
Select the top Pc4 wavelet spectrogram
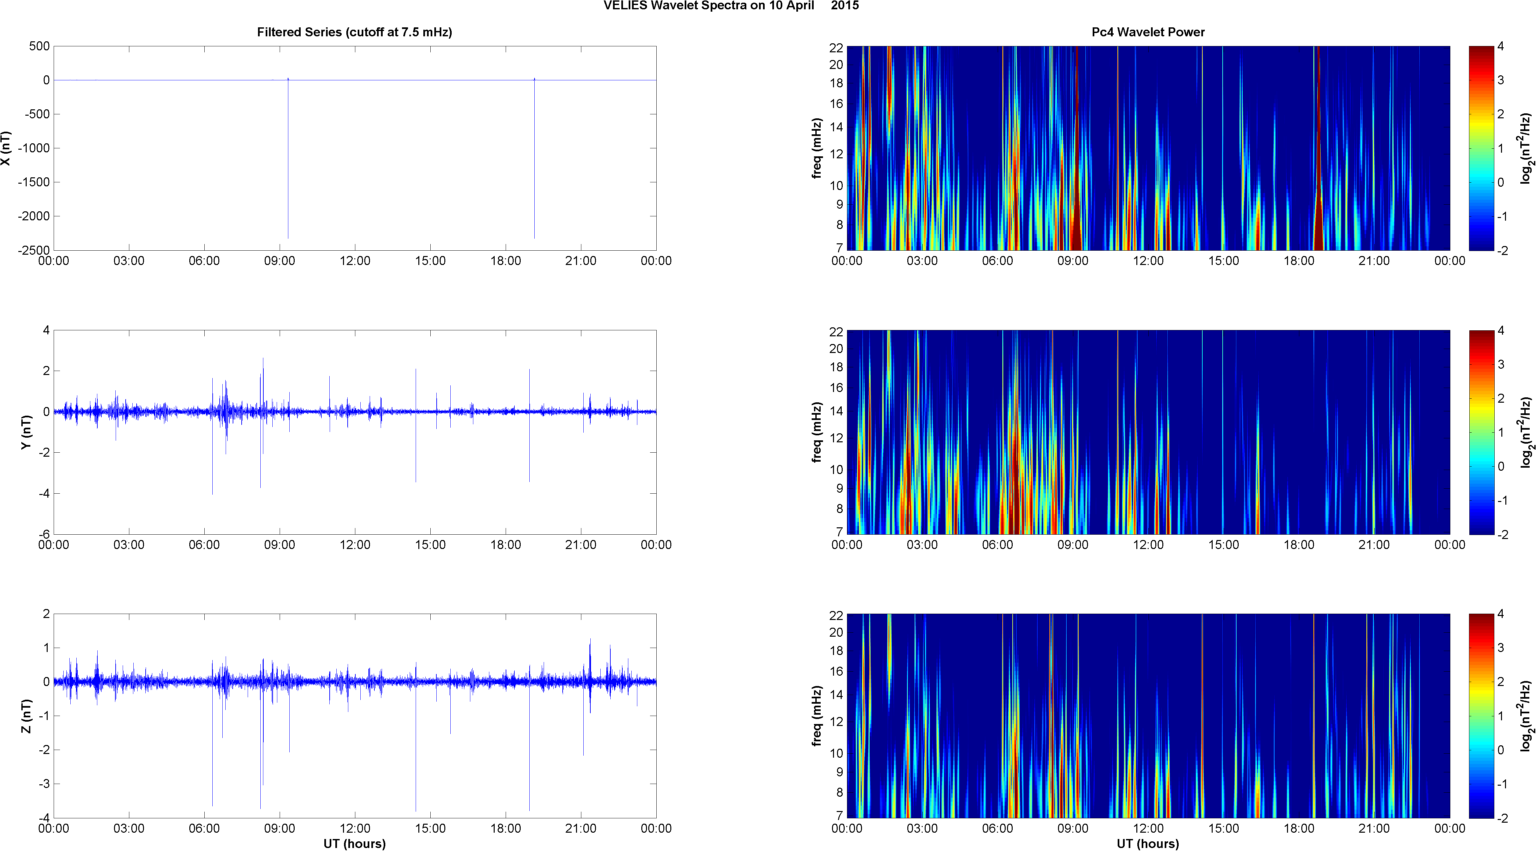[x=1147, y=148]
